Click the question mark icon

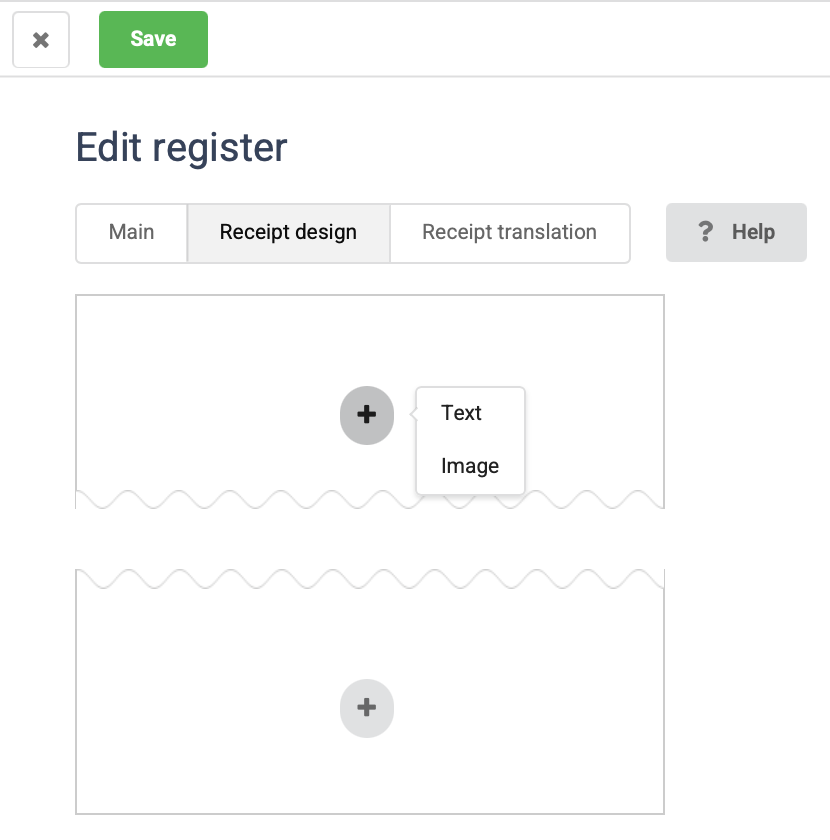point(706,232)
